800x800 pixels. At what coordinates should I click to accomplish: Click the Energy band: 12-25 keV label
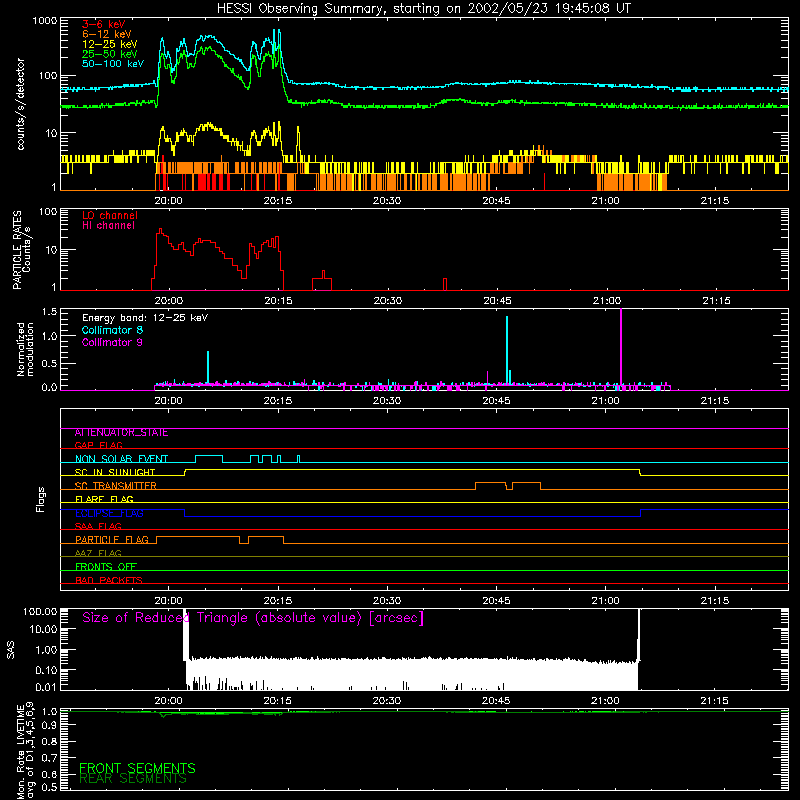point(145,318)
